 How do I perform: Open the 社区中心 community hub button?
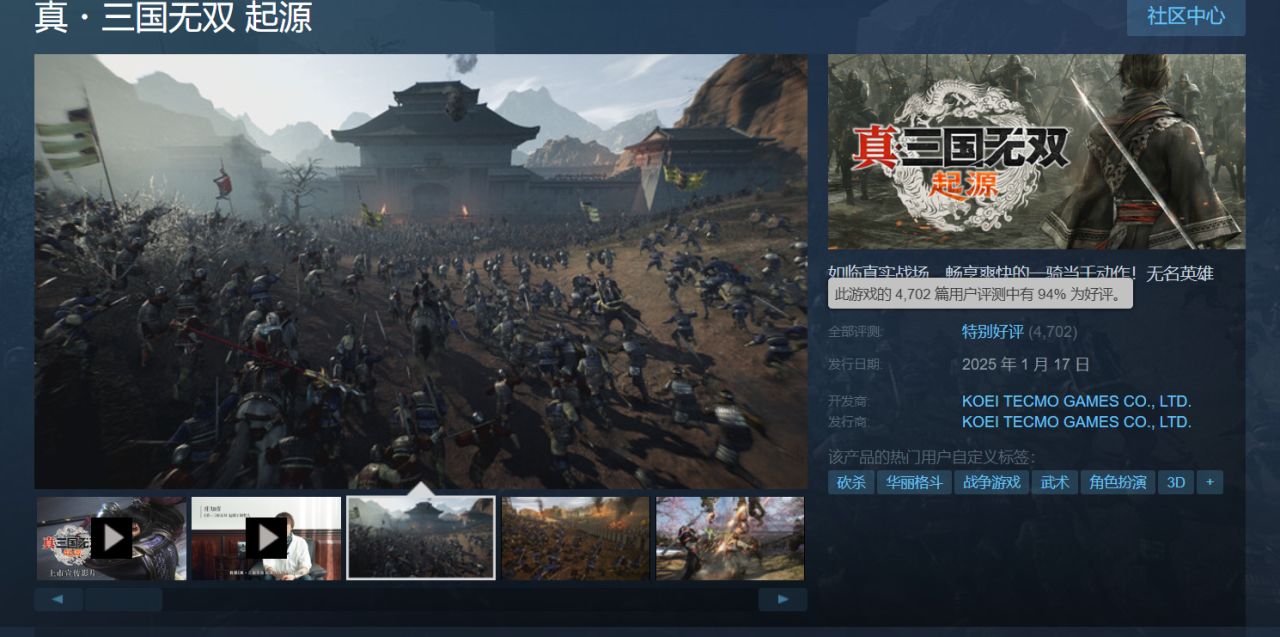pos(1186,17)
